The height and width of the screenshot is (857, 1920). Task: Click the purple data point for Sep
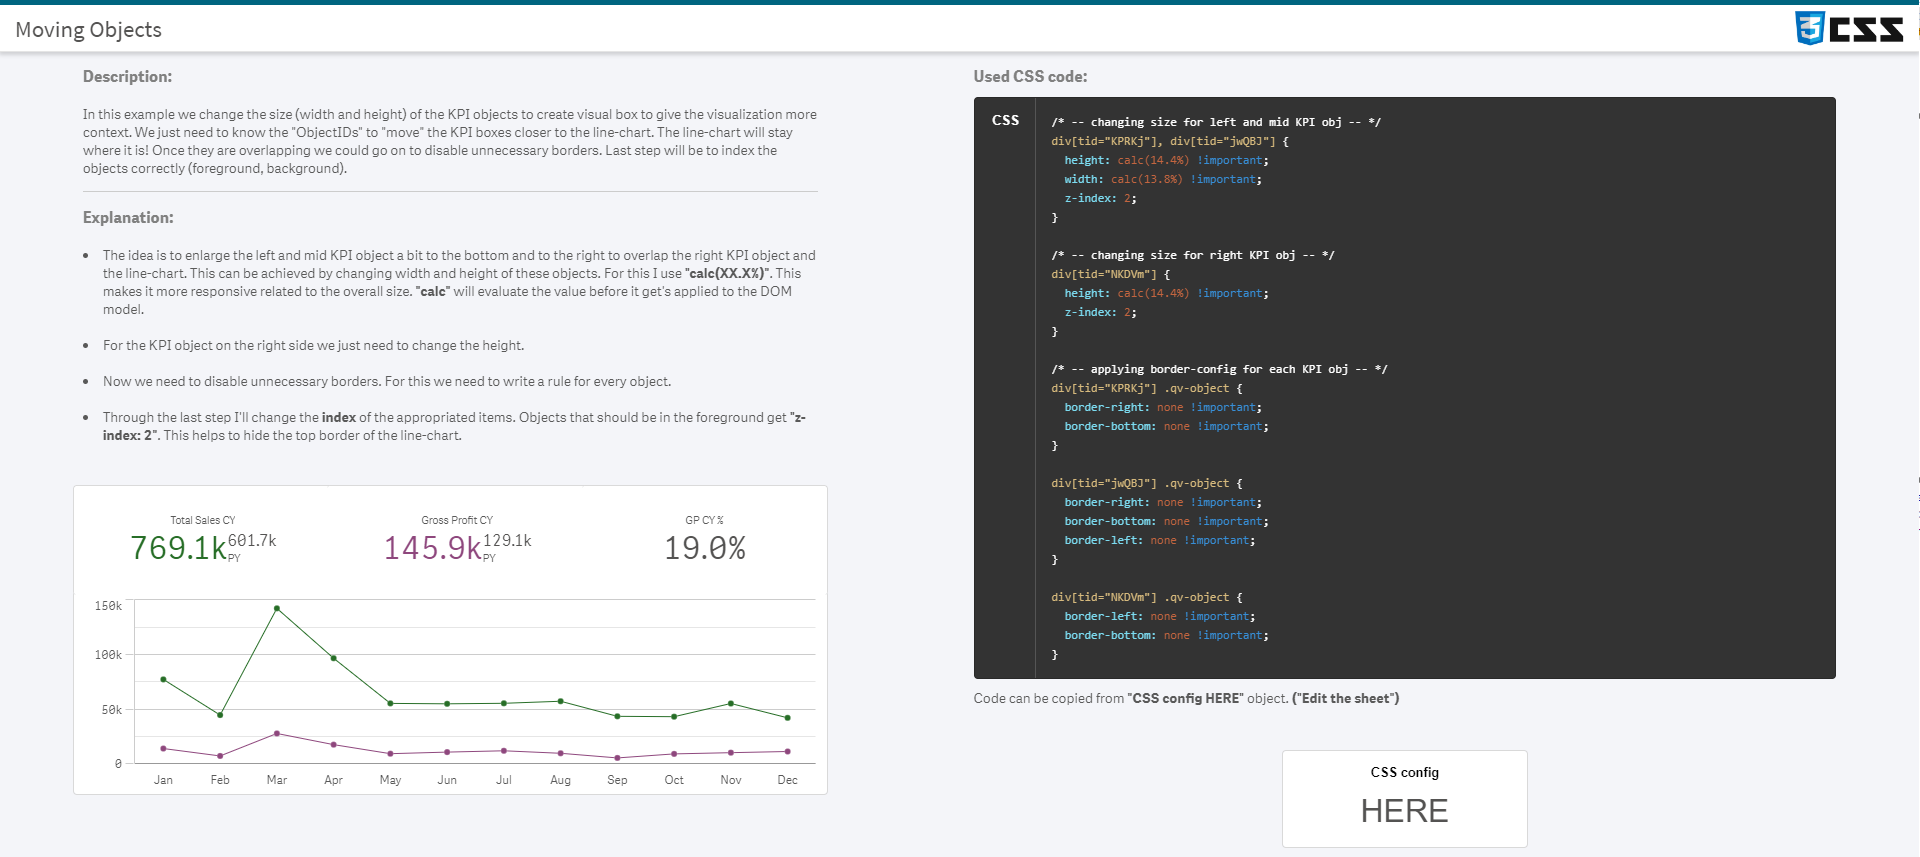pyautogui.click(x=617, y=758)
